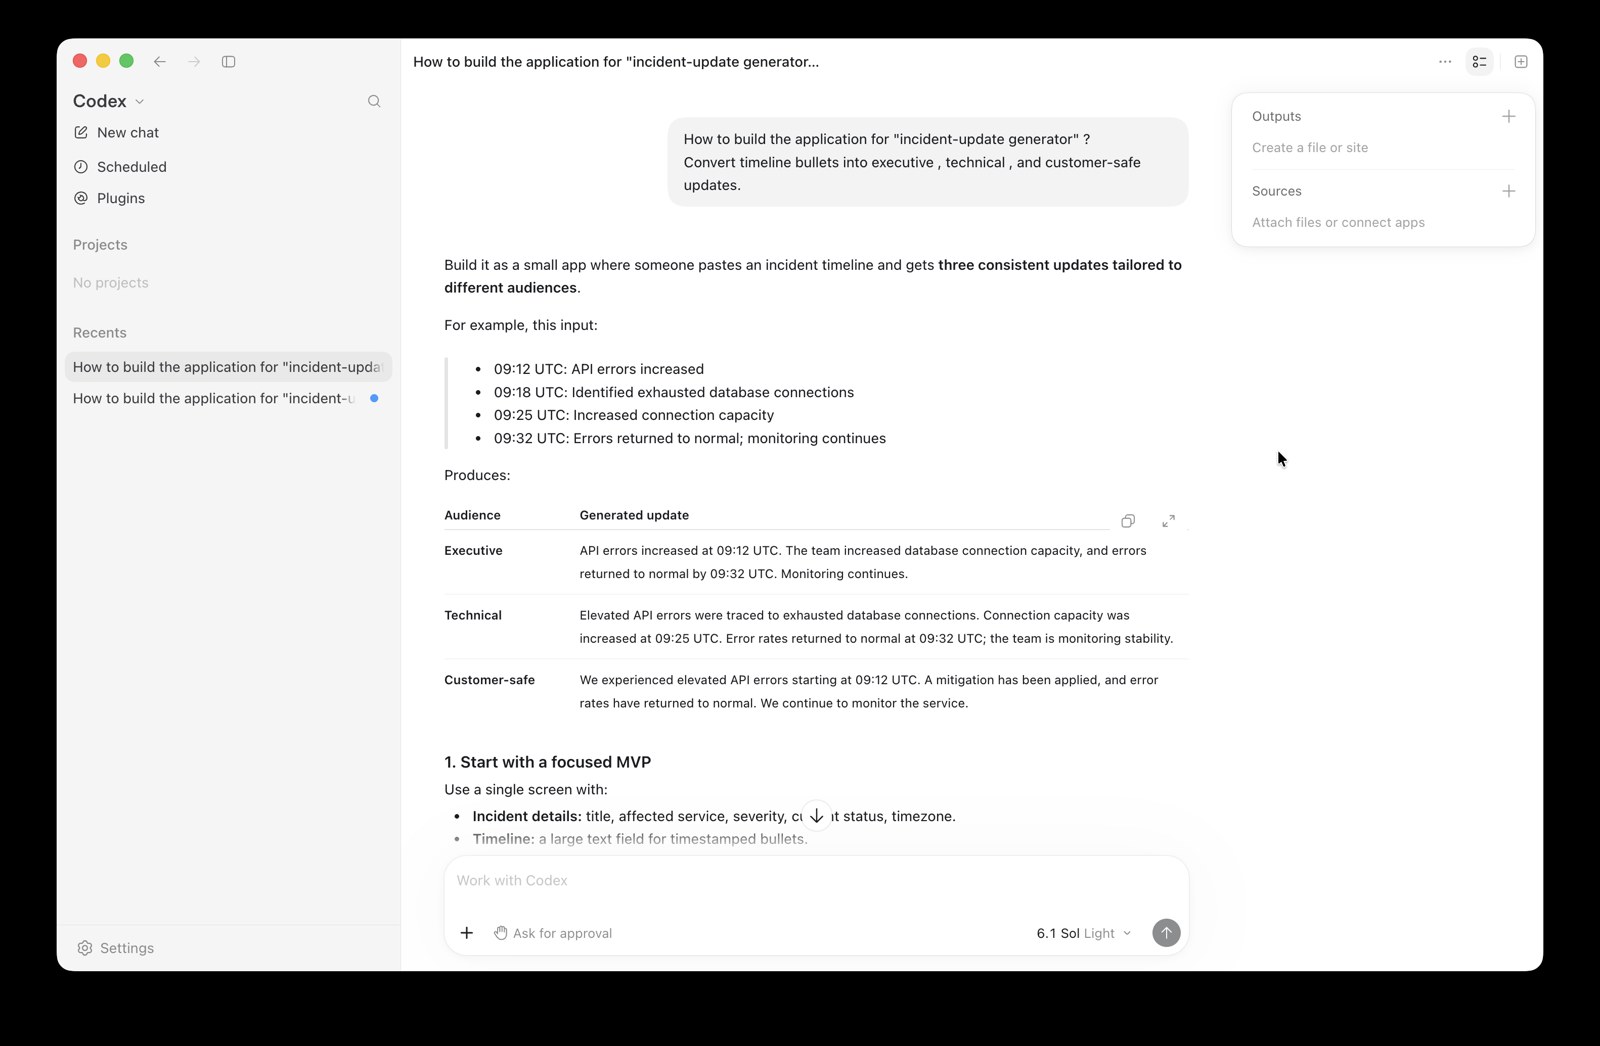Click the 'Customer-safe' table row label
Screen dimensions: 1600x1046
[489, 680]
